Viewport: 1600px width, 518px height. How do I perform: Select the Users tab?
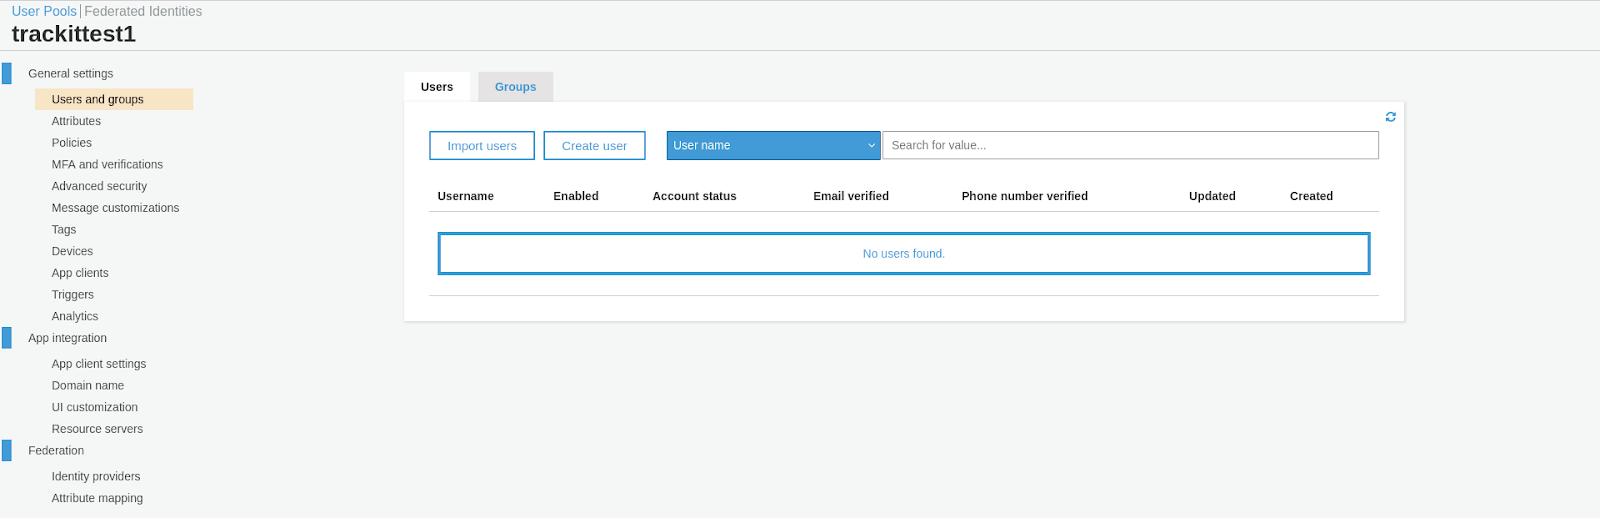pos(437,87)
